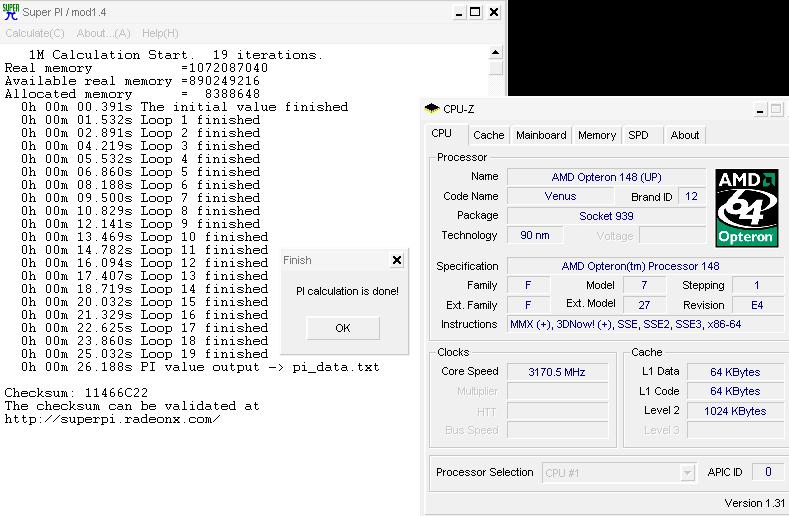Click the CPU-Z chip icon in title bar
The image size is (789, 516).
[x=432, y=108]
